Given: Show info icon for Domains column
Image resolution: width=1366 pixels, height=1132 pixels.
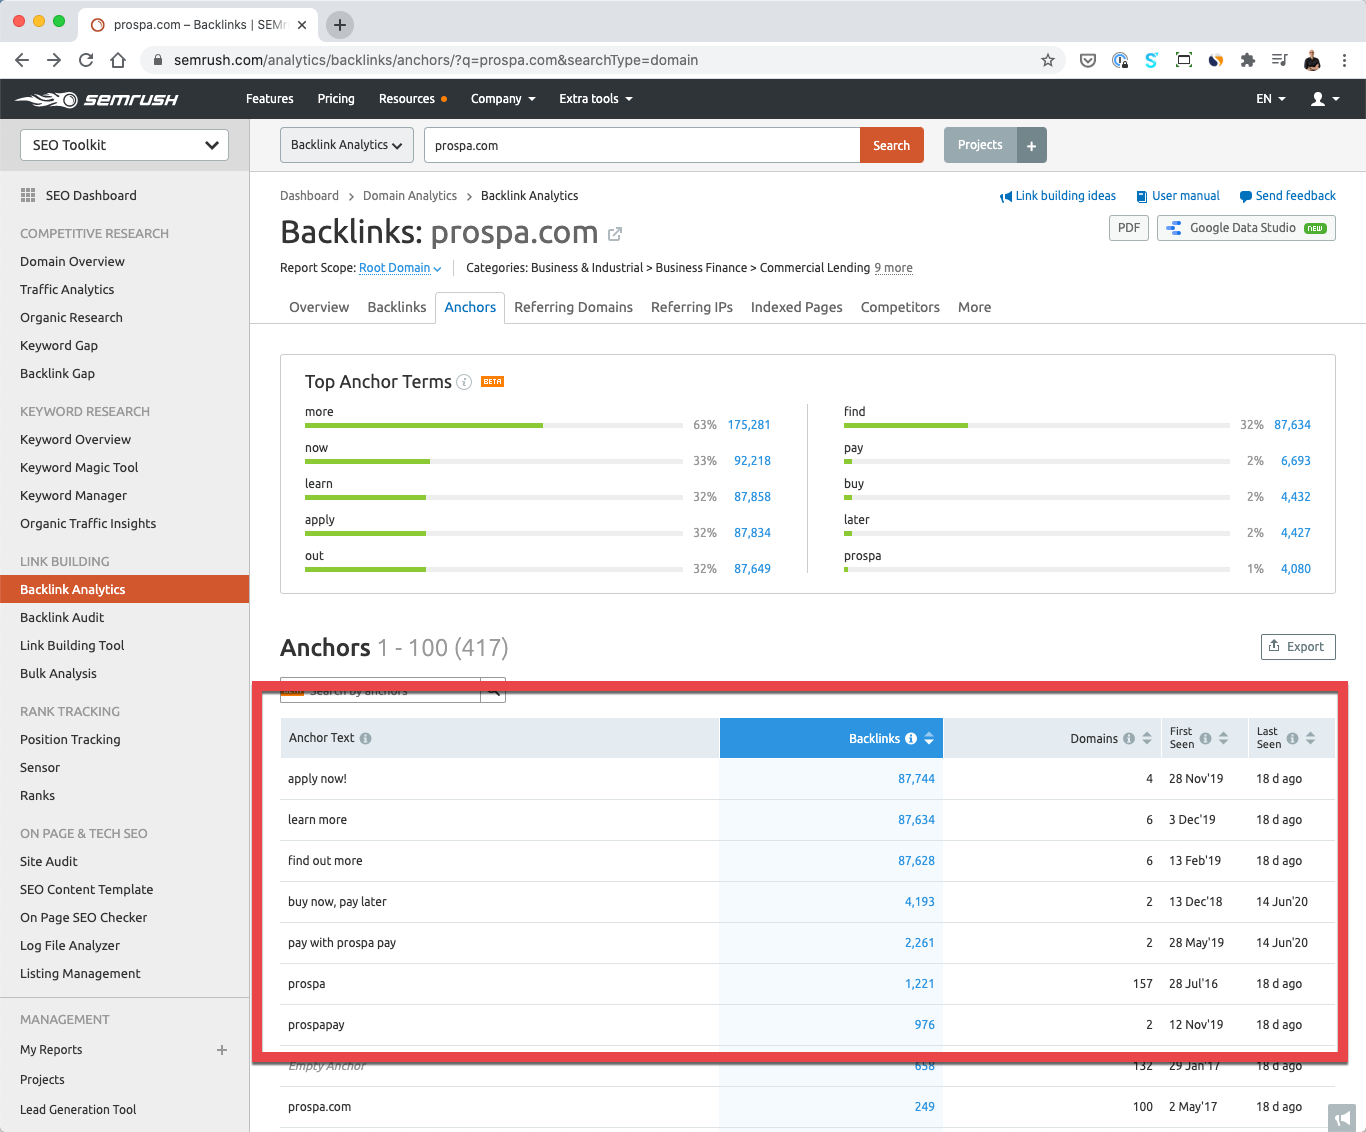Looking at the screenshot, I should 1129,738.
